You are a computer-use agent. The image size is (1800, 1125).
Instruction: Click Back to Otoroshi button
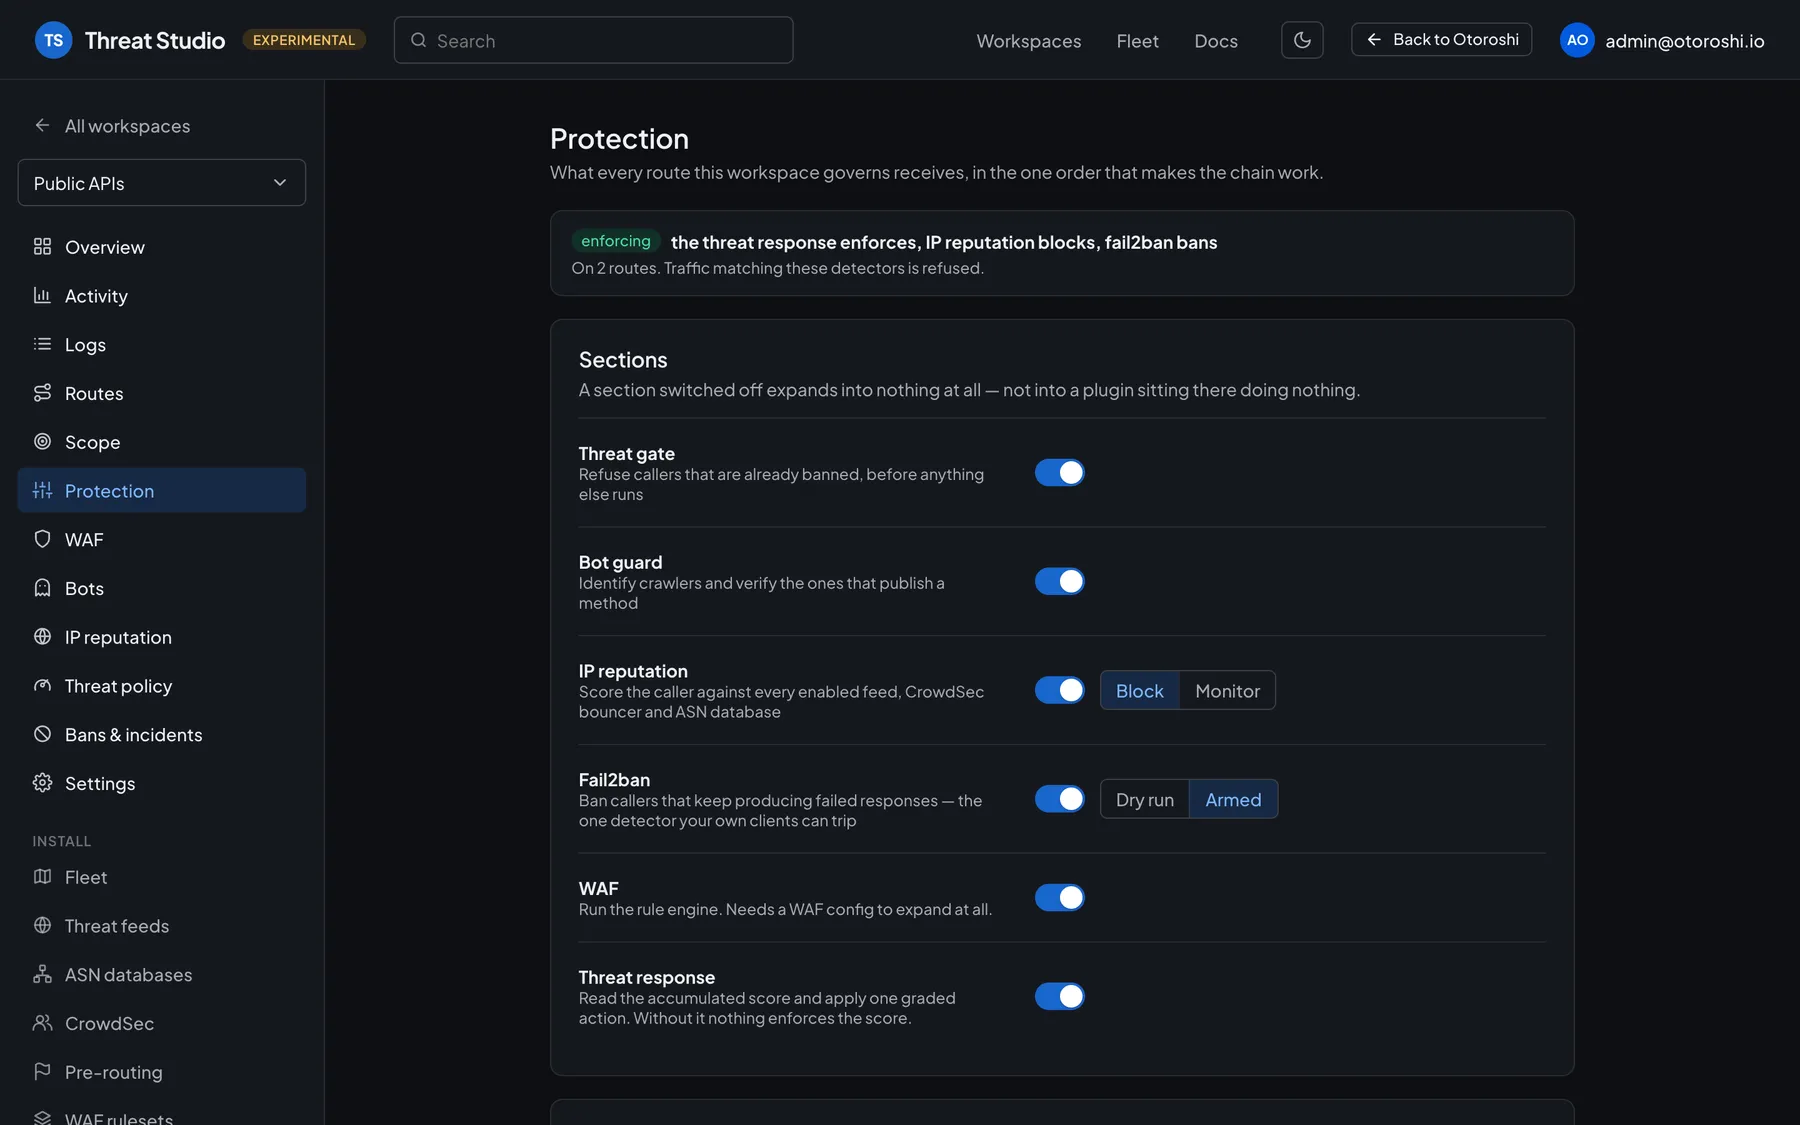pyautogui.click(x=1441, y=40)
